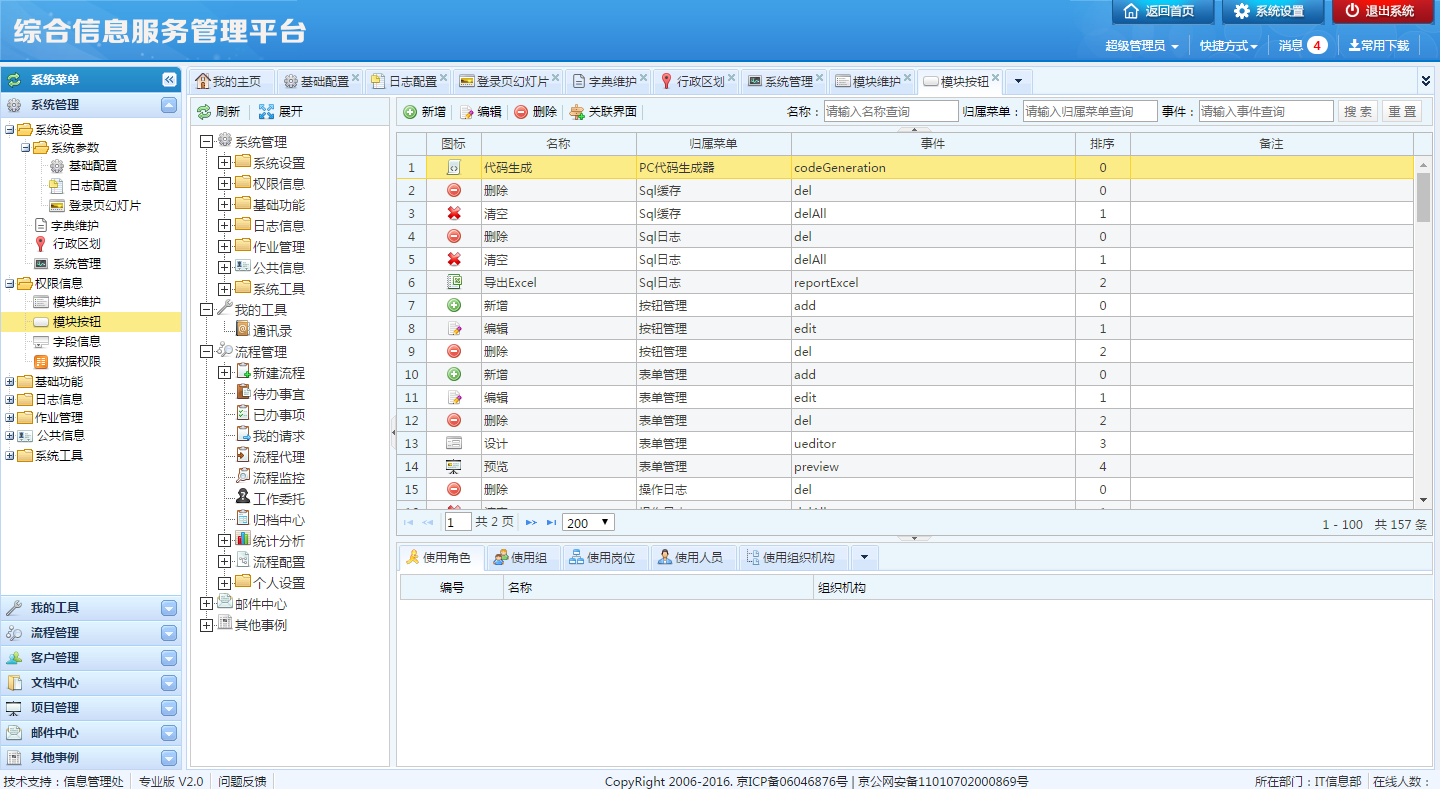Click the green plus icon in grid row 7
1440x789 pixels.
(453, 306)
